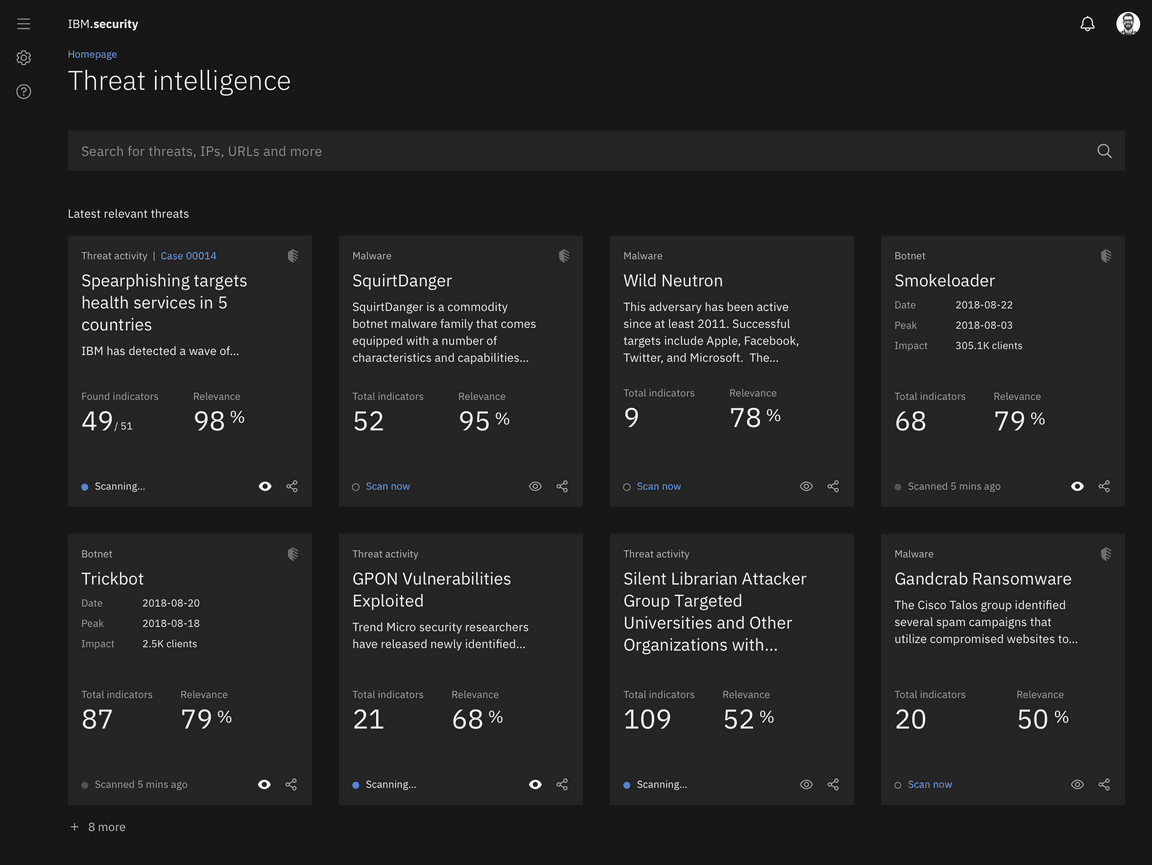
Task: Unwatch the GPON Vulnerabilities Exploited card
Action: click(535, 785)
